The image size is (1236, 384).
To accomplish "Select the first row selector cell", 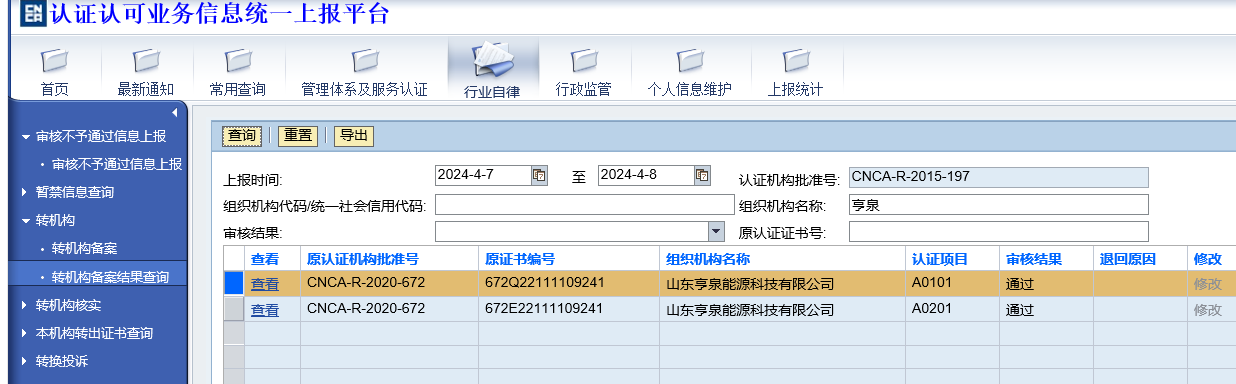I will (233, 283).
